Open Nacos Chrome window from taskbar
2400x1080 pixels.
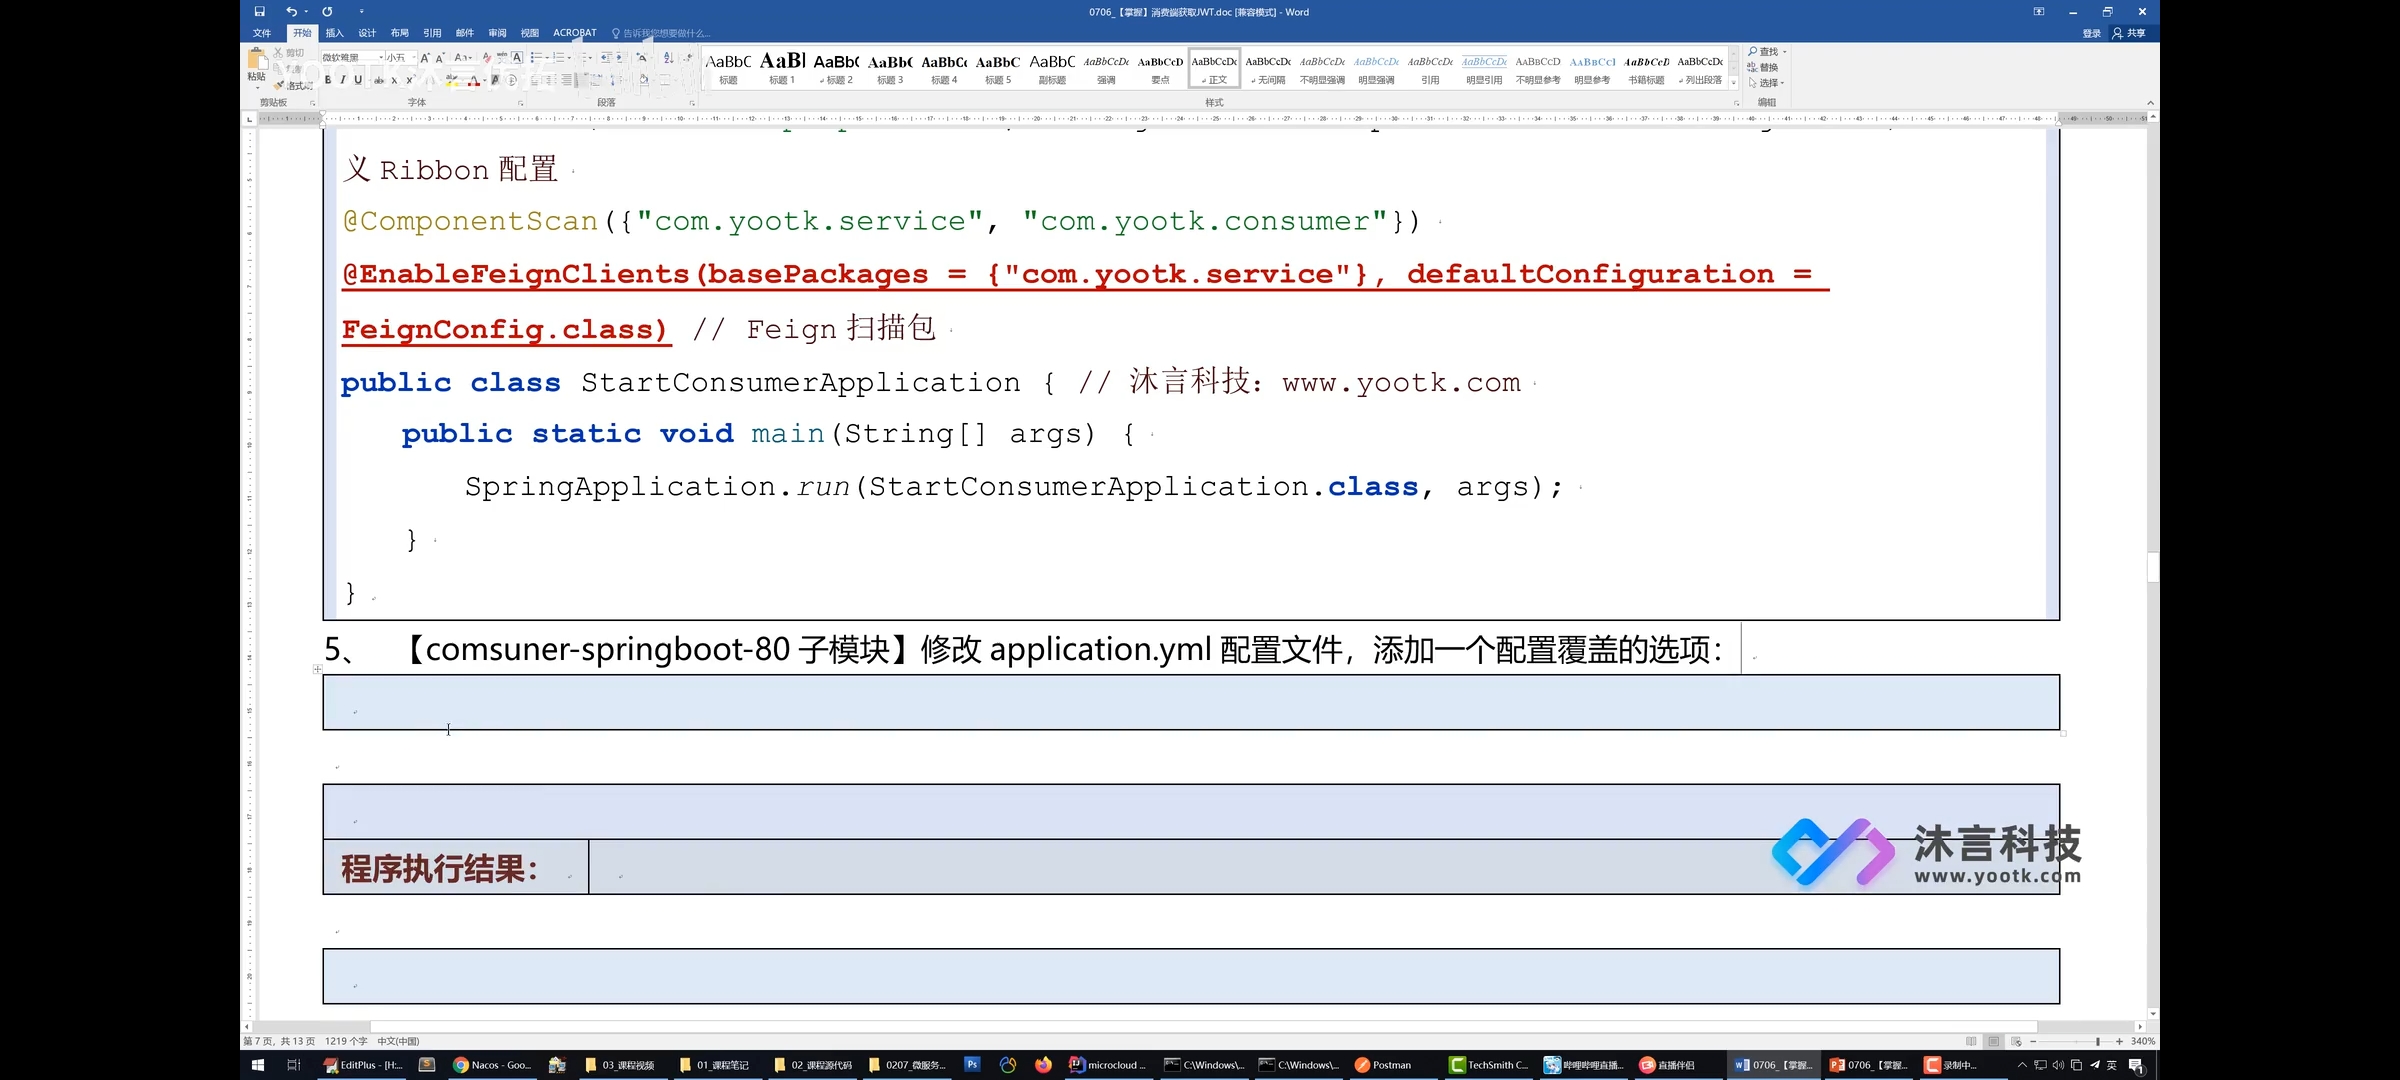tap(492, 1065)
